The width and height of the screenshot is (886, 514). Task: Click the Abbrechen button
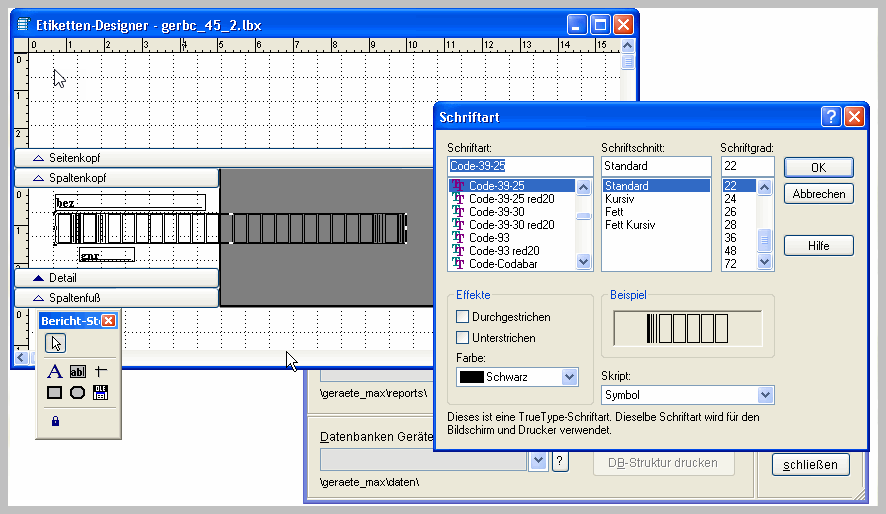[818, 194]
